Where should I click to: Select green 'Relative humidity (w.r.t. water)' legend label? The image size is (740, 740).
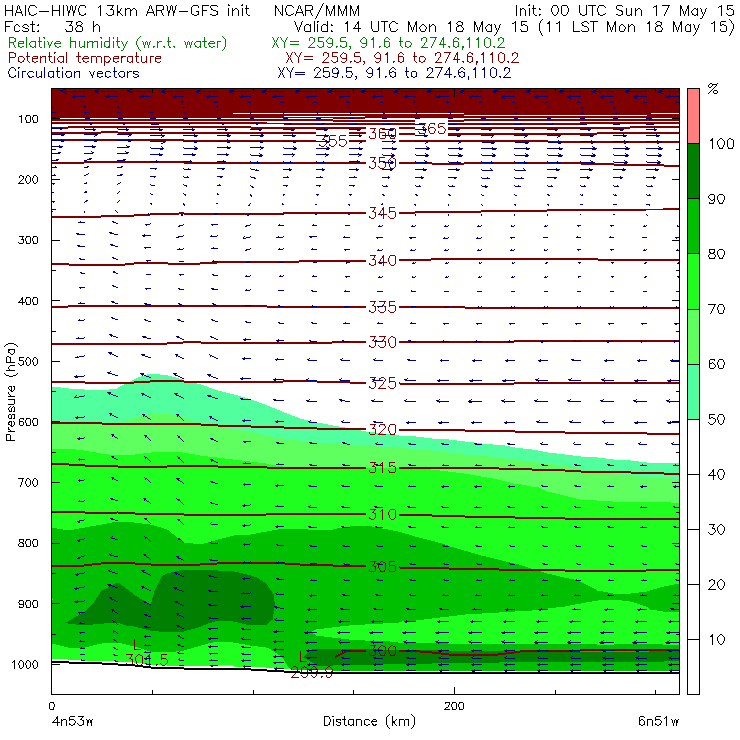pos(118,43)
